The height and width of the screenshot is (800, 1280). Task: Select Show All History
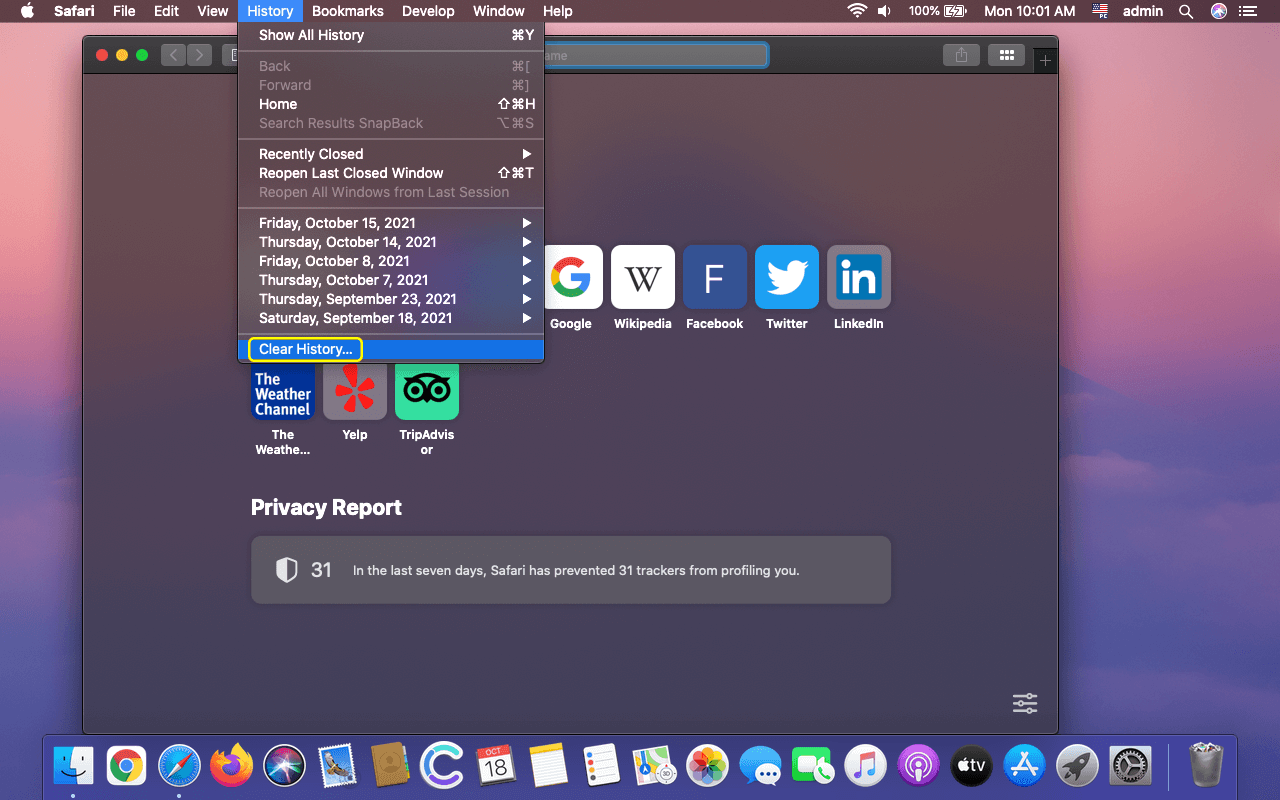pyautogui.click(x=391, y=35)
